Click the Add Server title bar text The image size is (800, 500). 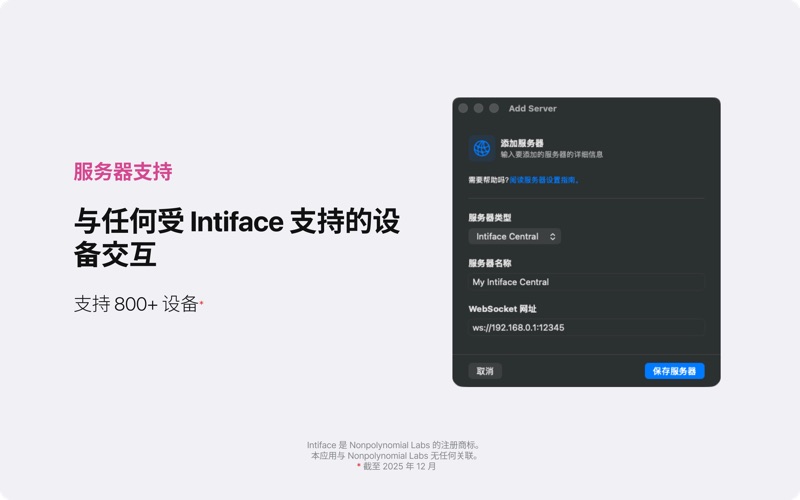[532, 108]
